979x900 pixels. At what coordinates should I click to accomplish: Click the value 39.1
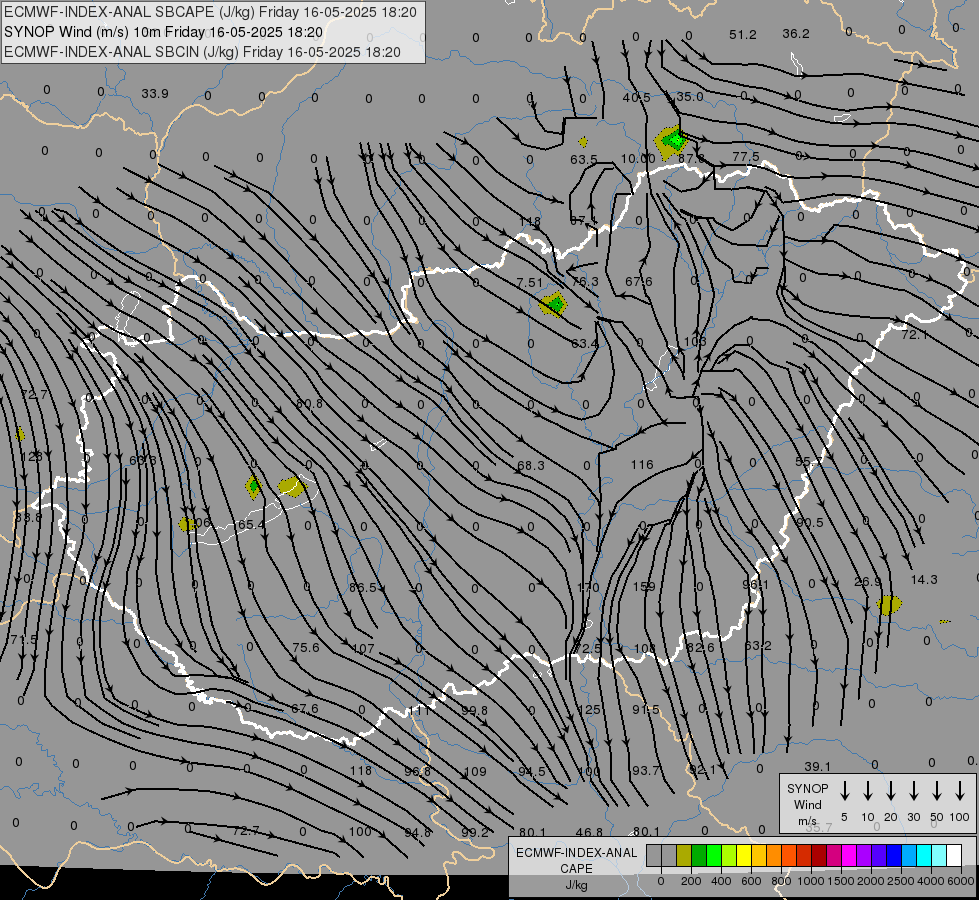click(x=817, y=766)
